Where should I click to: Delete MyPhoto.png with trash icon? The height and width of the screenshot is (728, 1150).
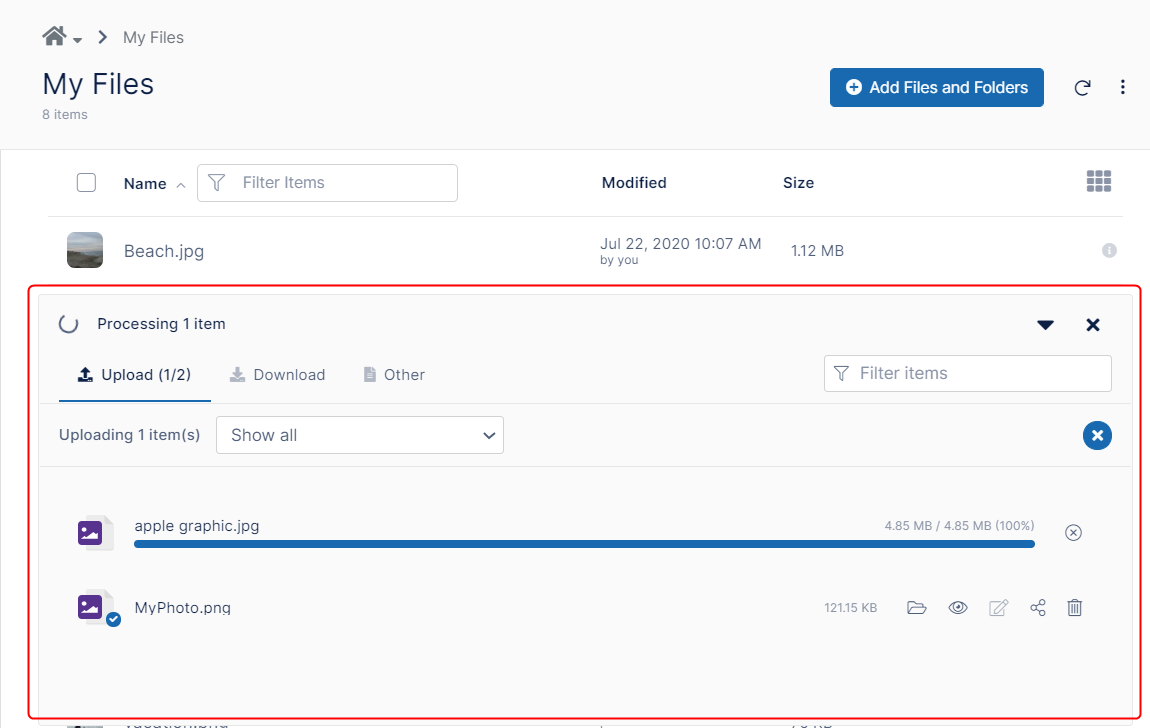1075,608
